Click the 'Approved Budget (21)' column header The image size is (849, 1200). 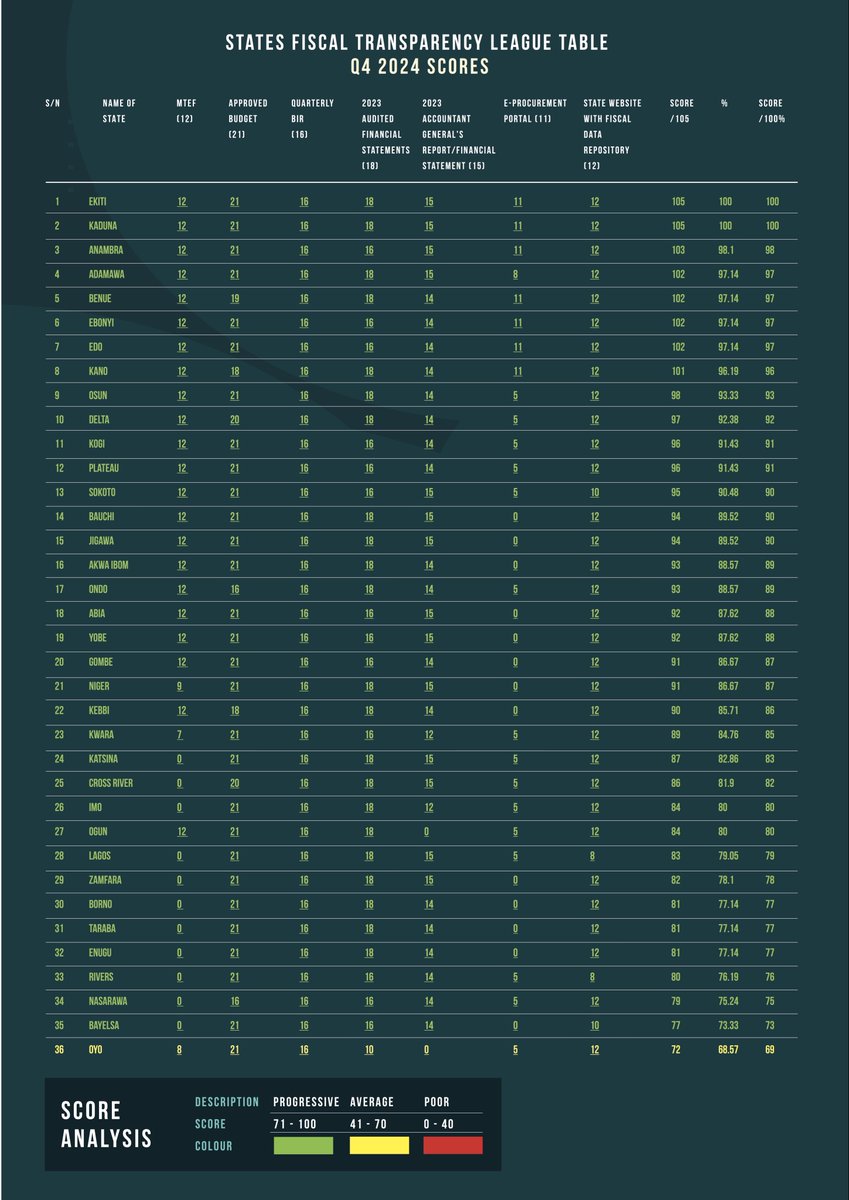(248, 119)
